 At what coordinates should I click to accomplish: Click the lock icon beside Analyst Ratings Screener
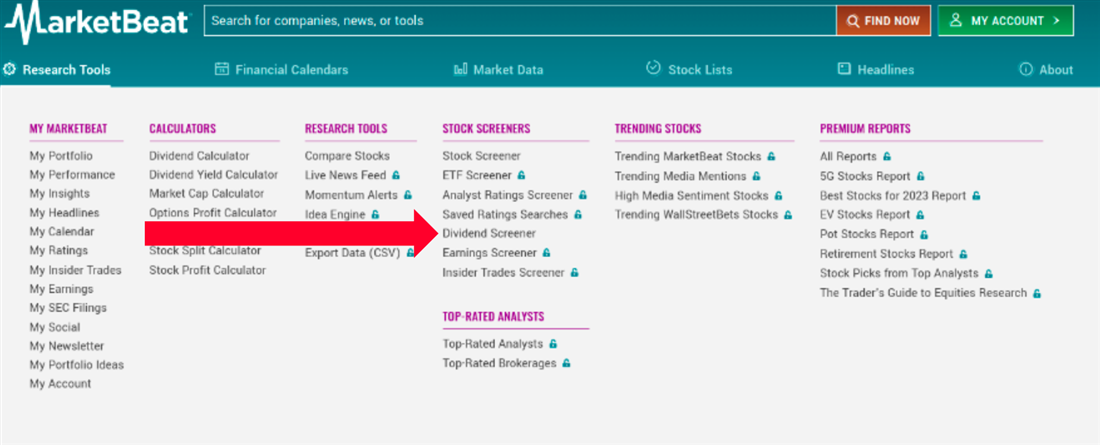(x=582, y=195)
